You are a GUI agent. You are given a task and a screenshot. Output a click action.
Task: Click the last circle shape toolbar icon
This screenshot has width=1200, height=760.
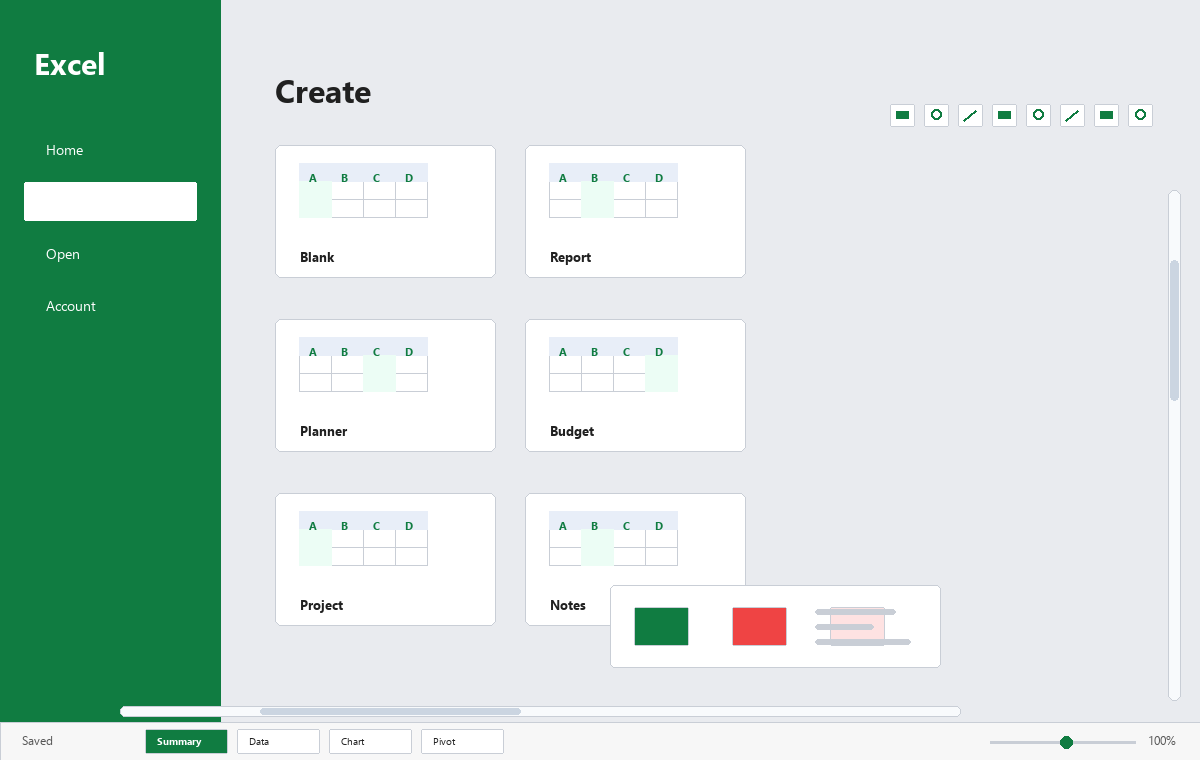click(1141, 115)
